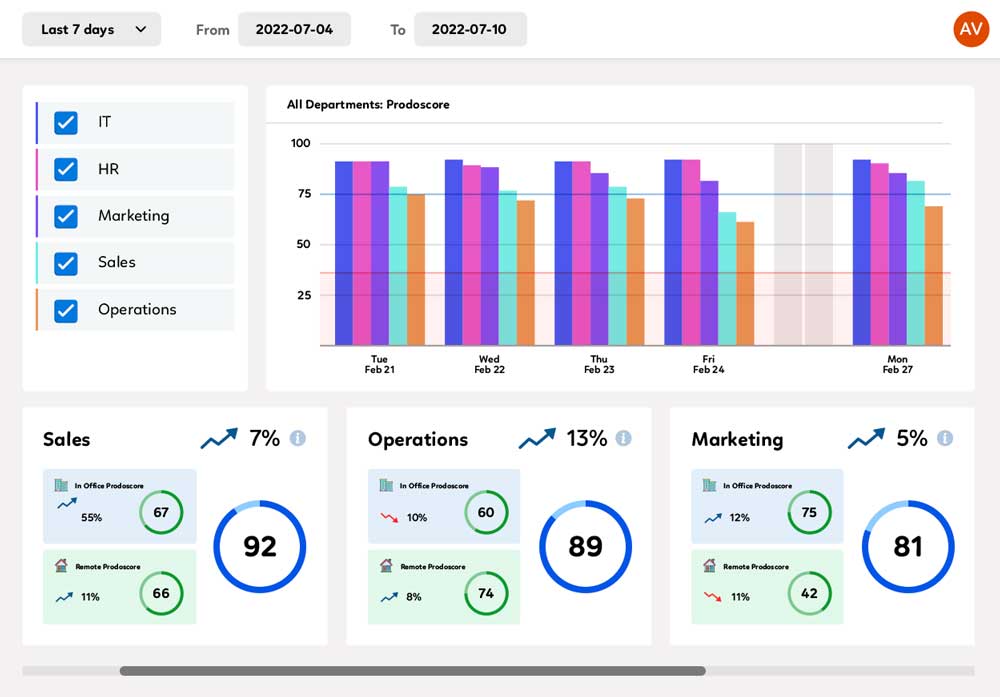
Task: Click the pink HR bar for Wed Feb 22
Action: click(471, 256)
